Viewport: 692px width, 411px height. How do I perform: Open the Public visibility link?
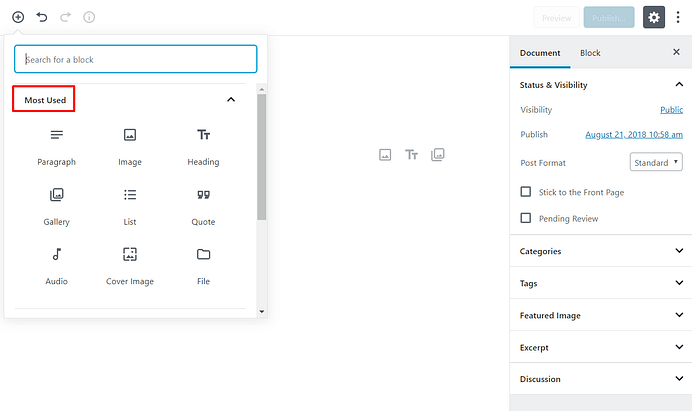671,109
